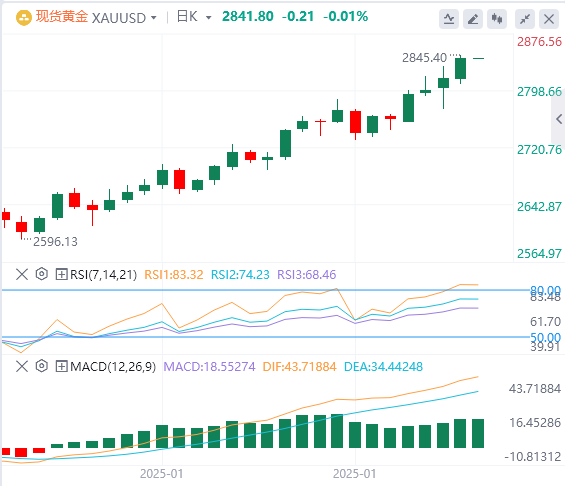Expand the XAUUSD symbol dropdown
Image resolution: width=565 pixels, height=486 pixels.
click(154, 18)
